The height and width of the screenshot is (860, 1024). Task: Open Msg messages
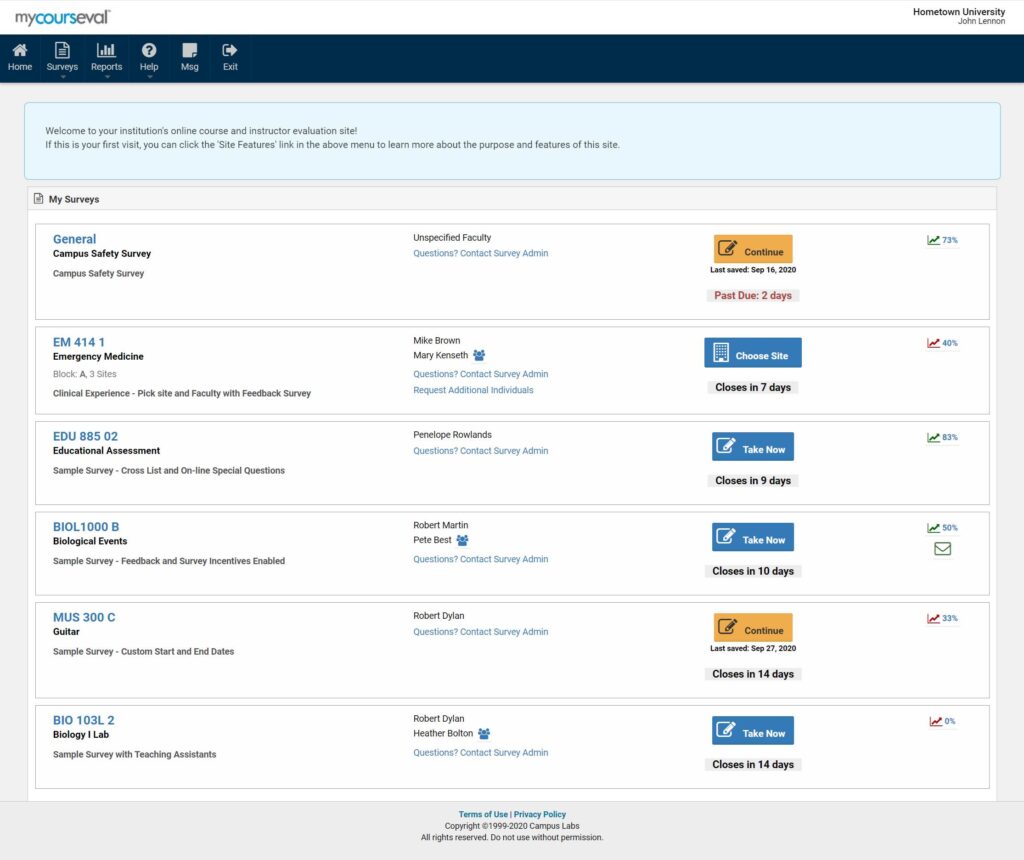[189, 57]
